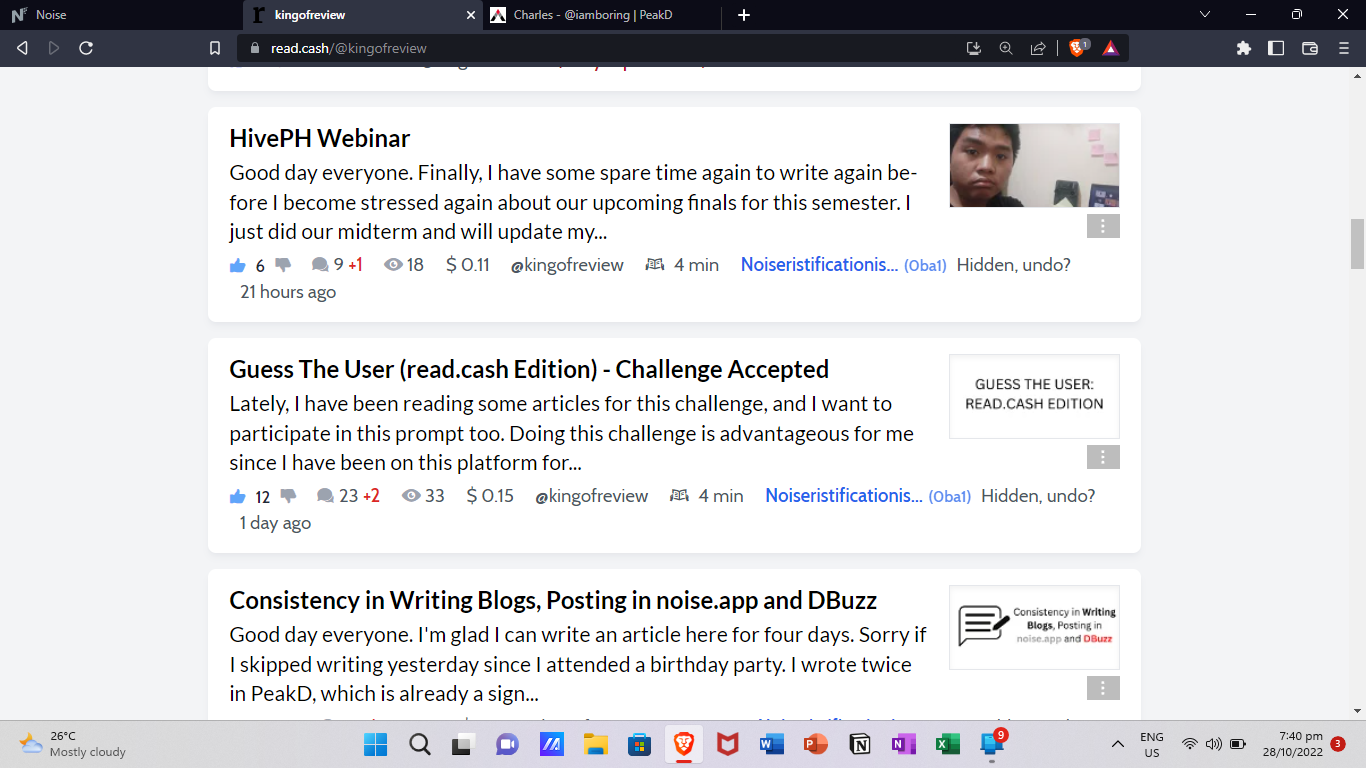Undo hidden status on HivePH Webinar post
The width and height of the screenshot is (1366, 768).
tap(1014, 265)
